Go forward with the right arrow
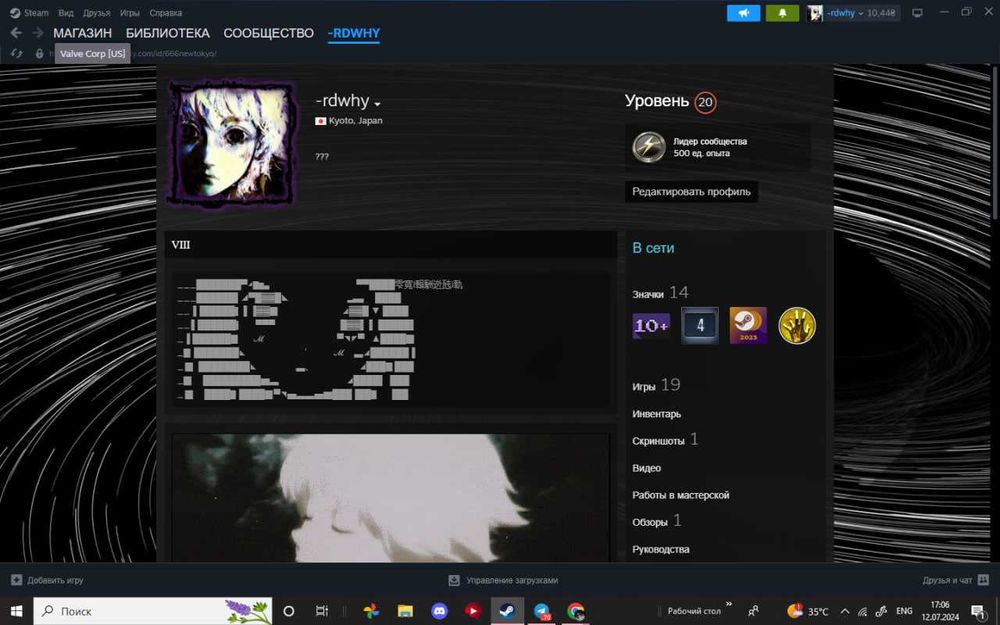 point(38,33)
